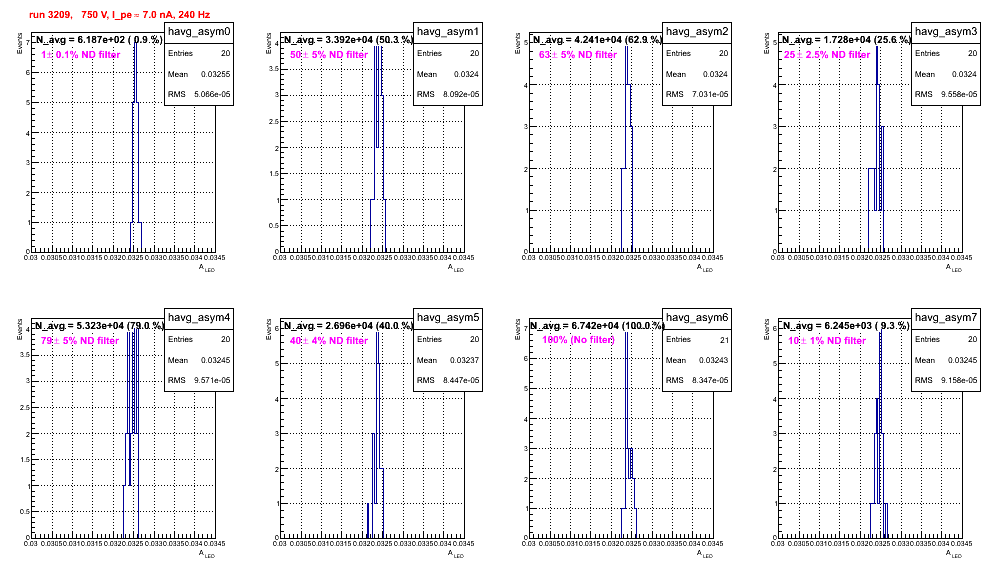Select the magenta 50± 5% ND filter label

(x=329, y=55)
